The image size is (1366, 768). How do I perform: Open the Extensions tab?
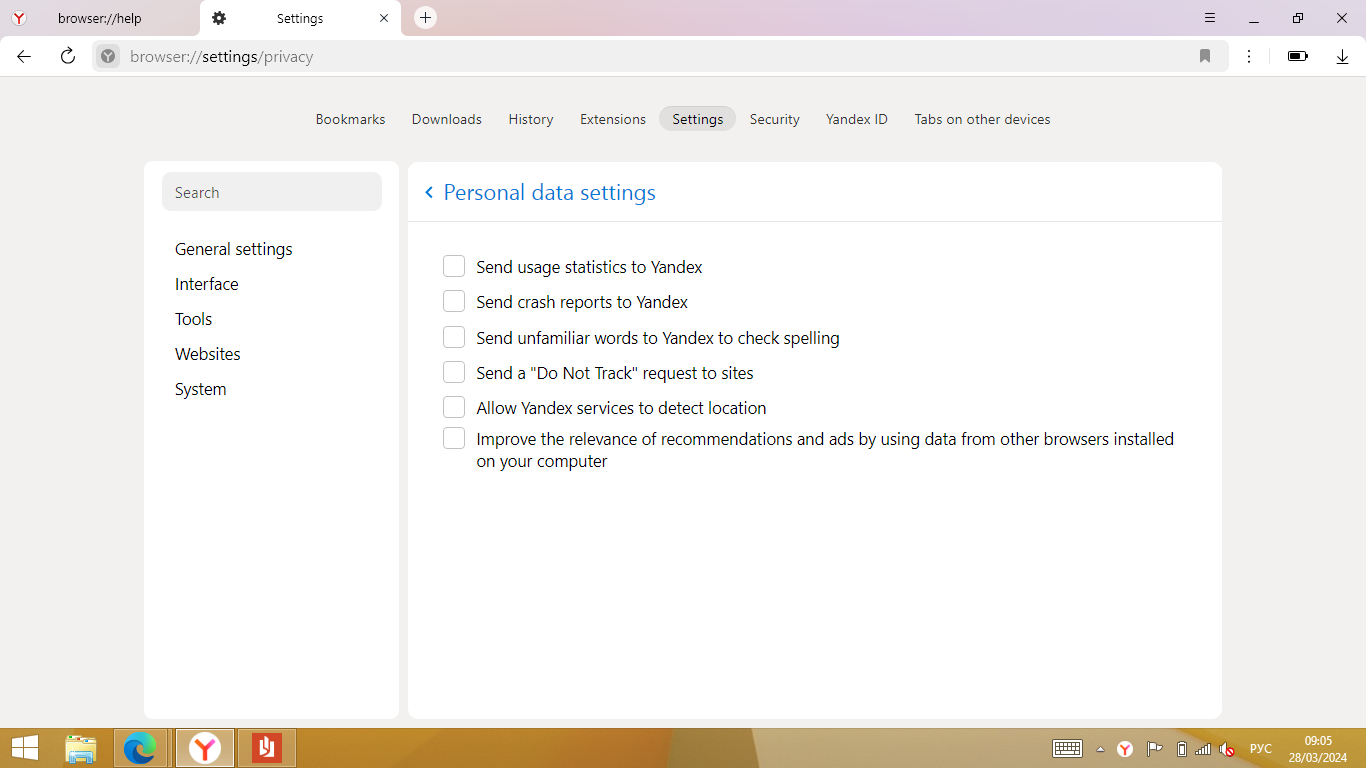(613, 119)
